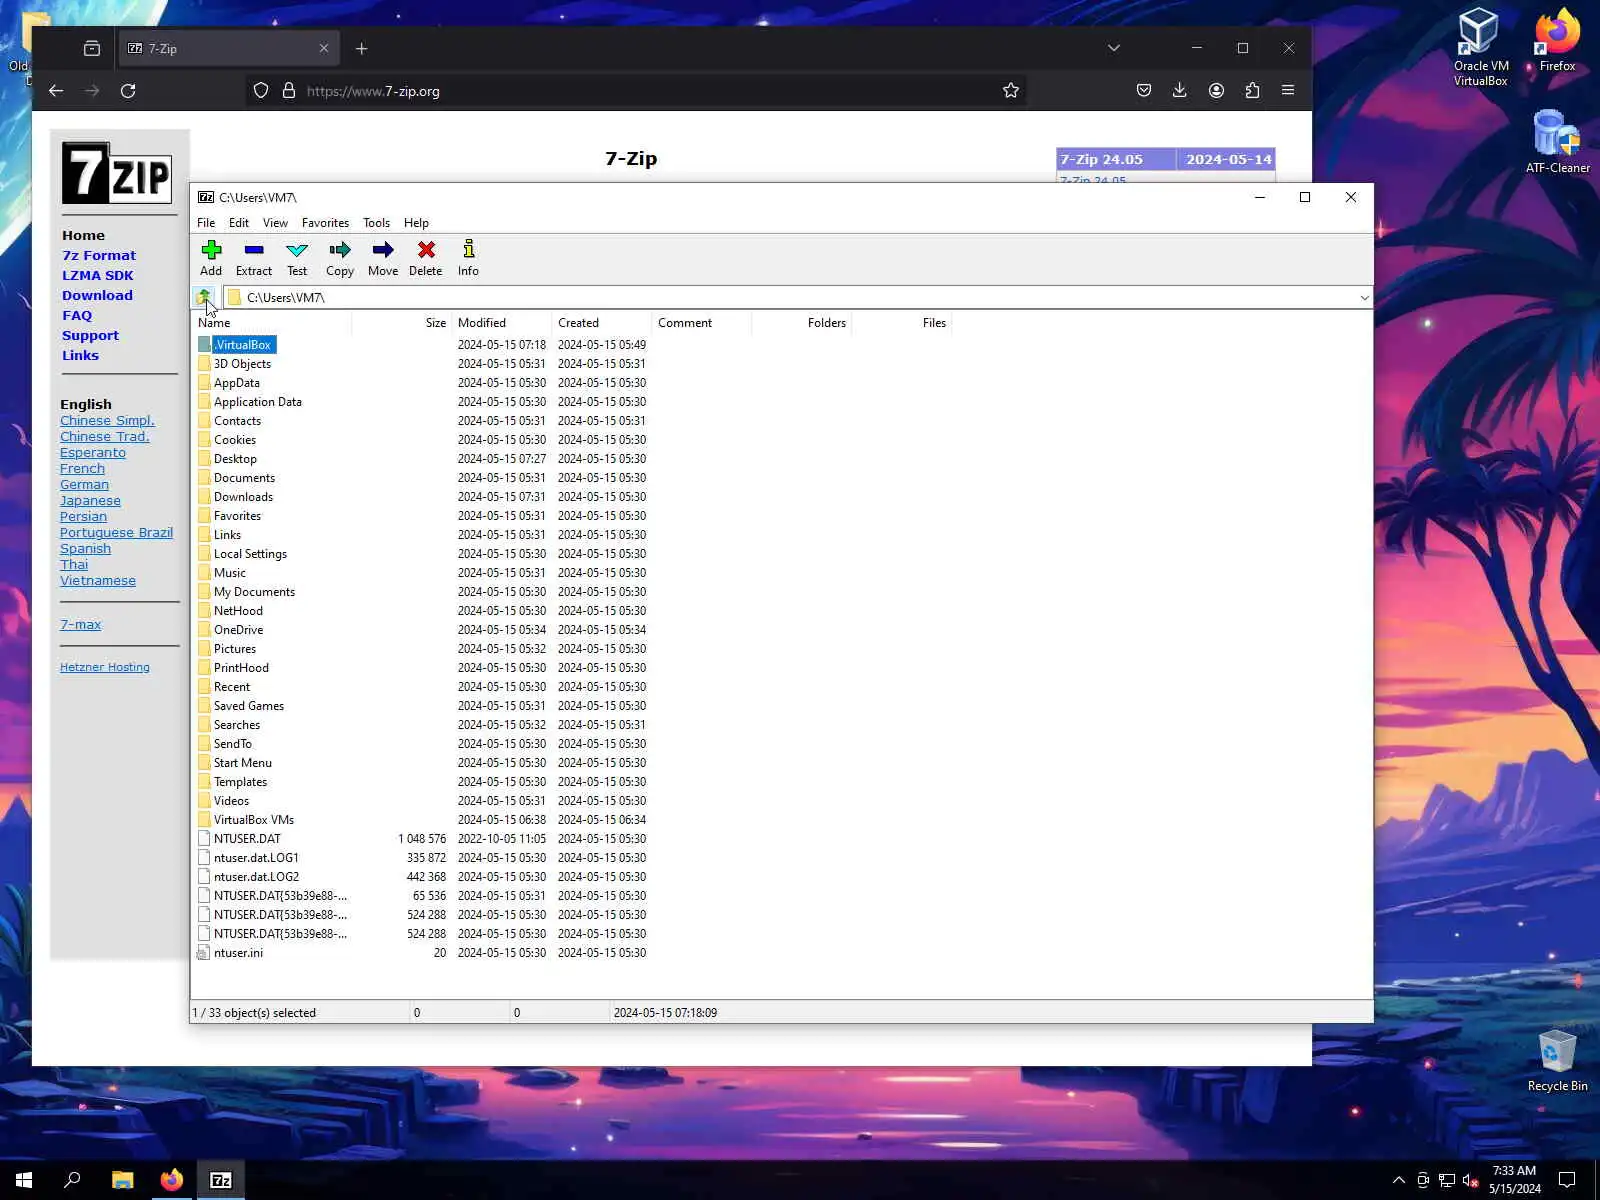Reload the Firefox page
The width and height of the screenshot is (1600, 1200).
[128, 91]
